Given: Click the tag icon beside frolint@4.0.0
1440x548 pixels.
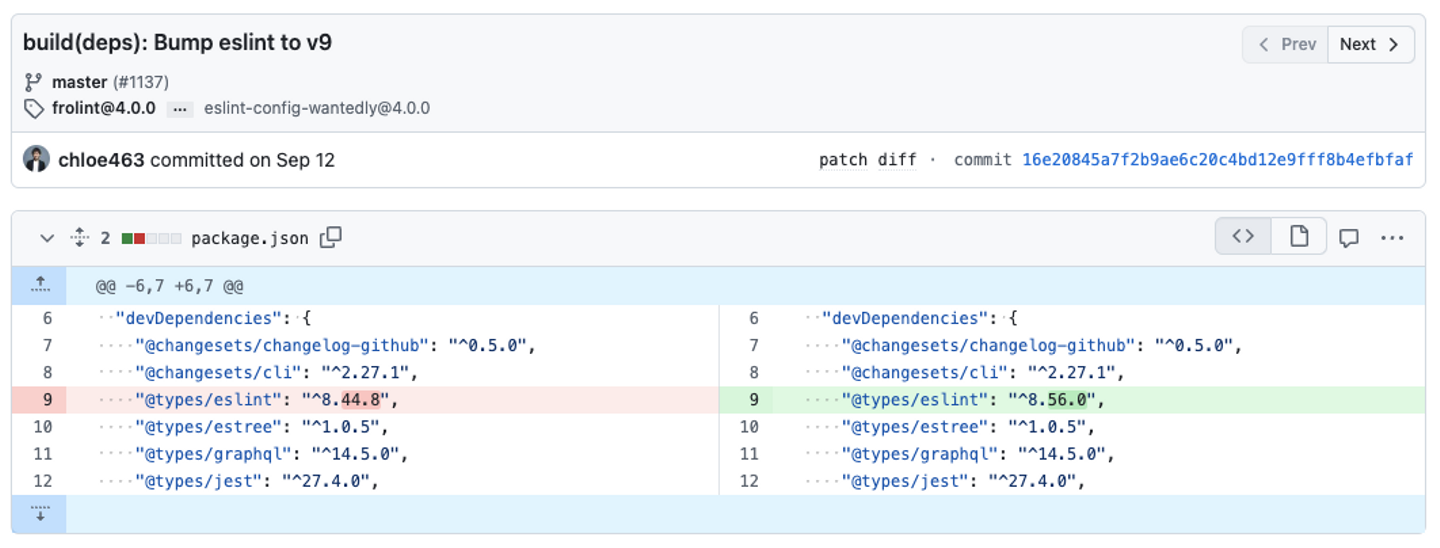Looking at the screenshot, I should [x=34, y=108].
